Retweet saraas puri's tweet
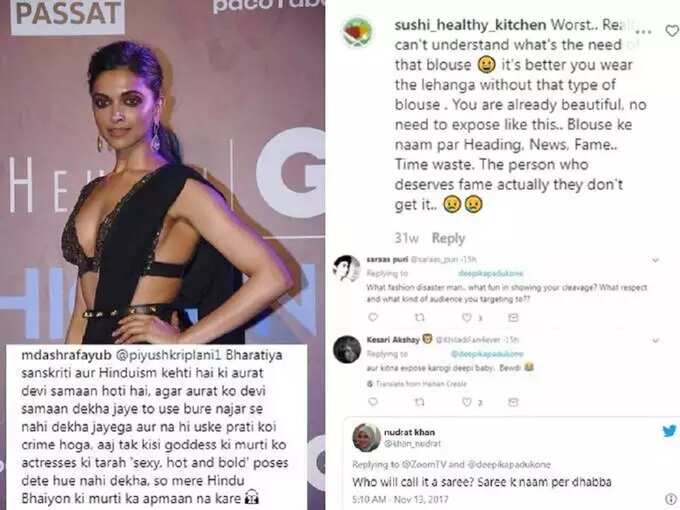Image resolution: width=680 pixels, height=510 pixels. point(419,317)
